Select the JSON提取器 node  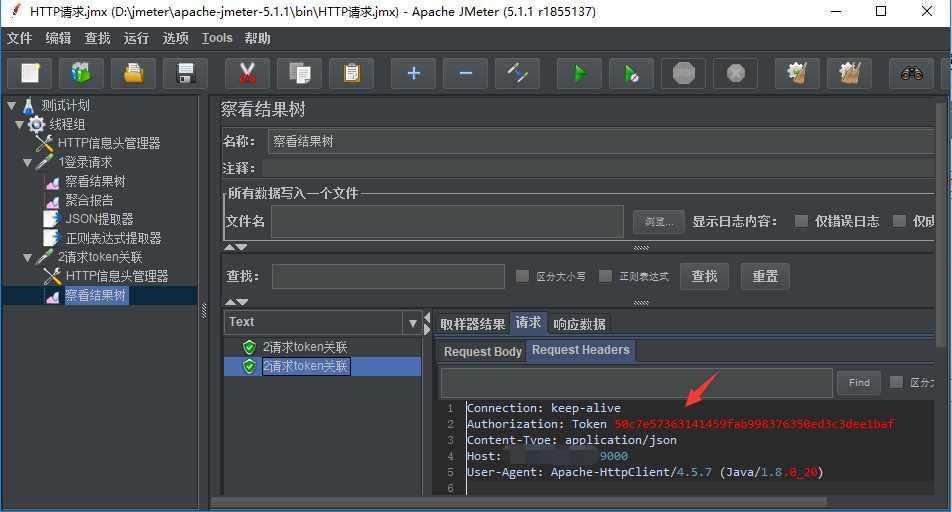pos(89,219)
